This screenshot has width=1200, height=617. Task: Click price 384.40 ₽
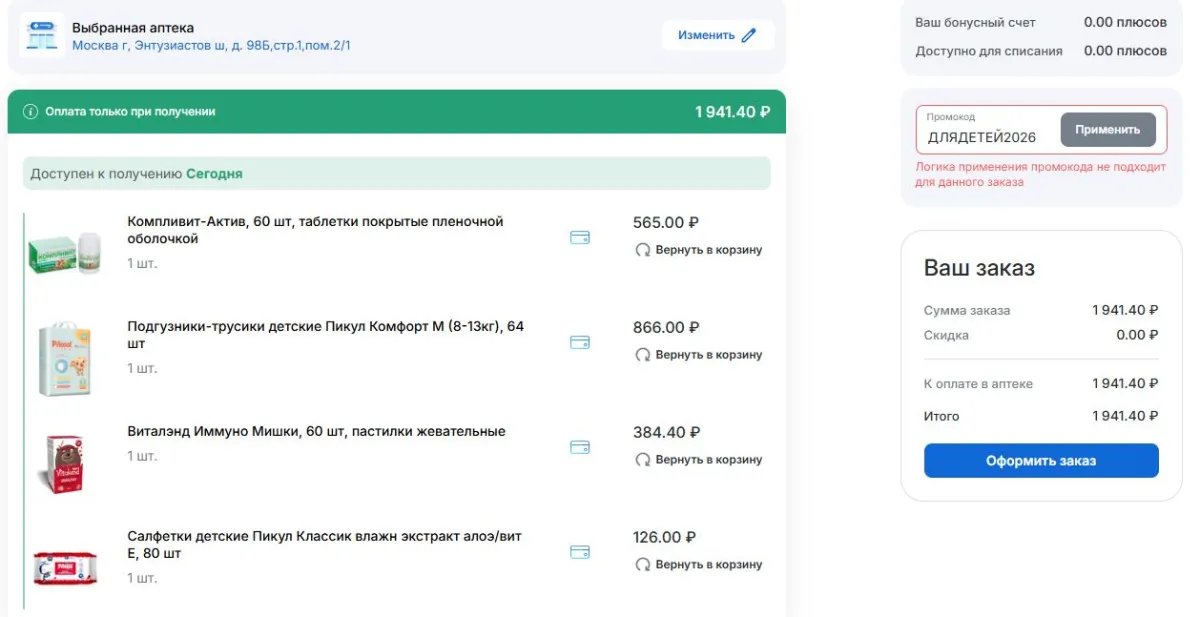[x=667, y=432]
